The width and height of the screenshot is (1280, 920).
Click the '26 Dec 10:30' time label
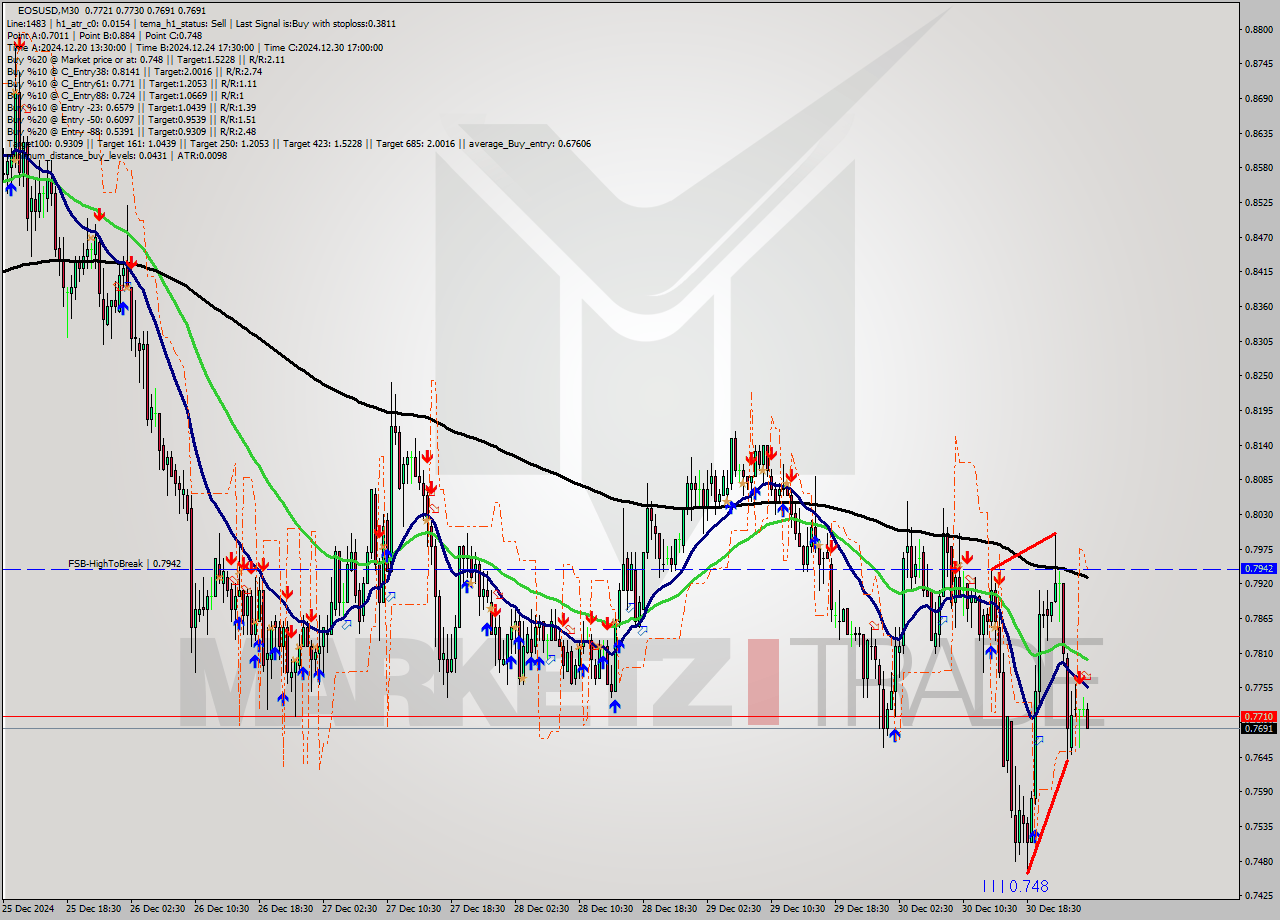click(222, 909)
